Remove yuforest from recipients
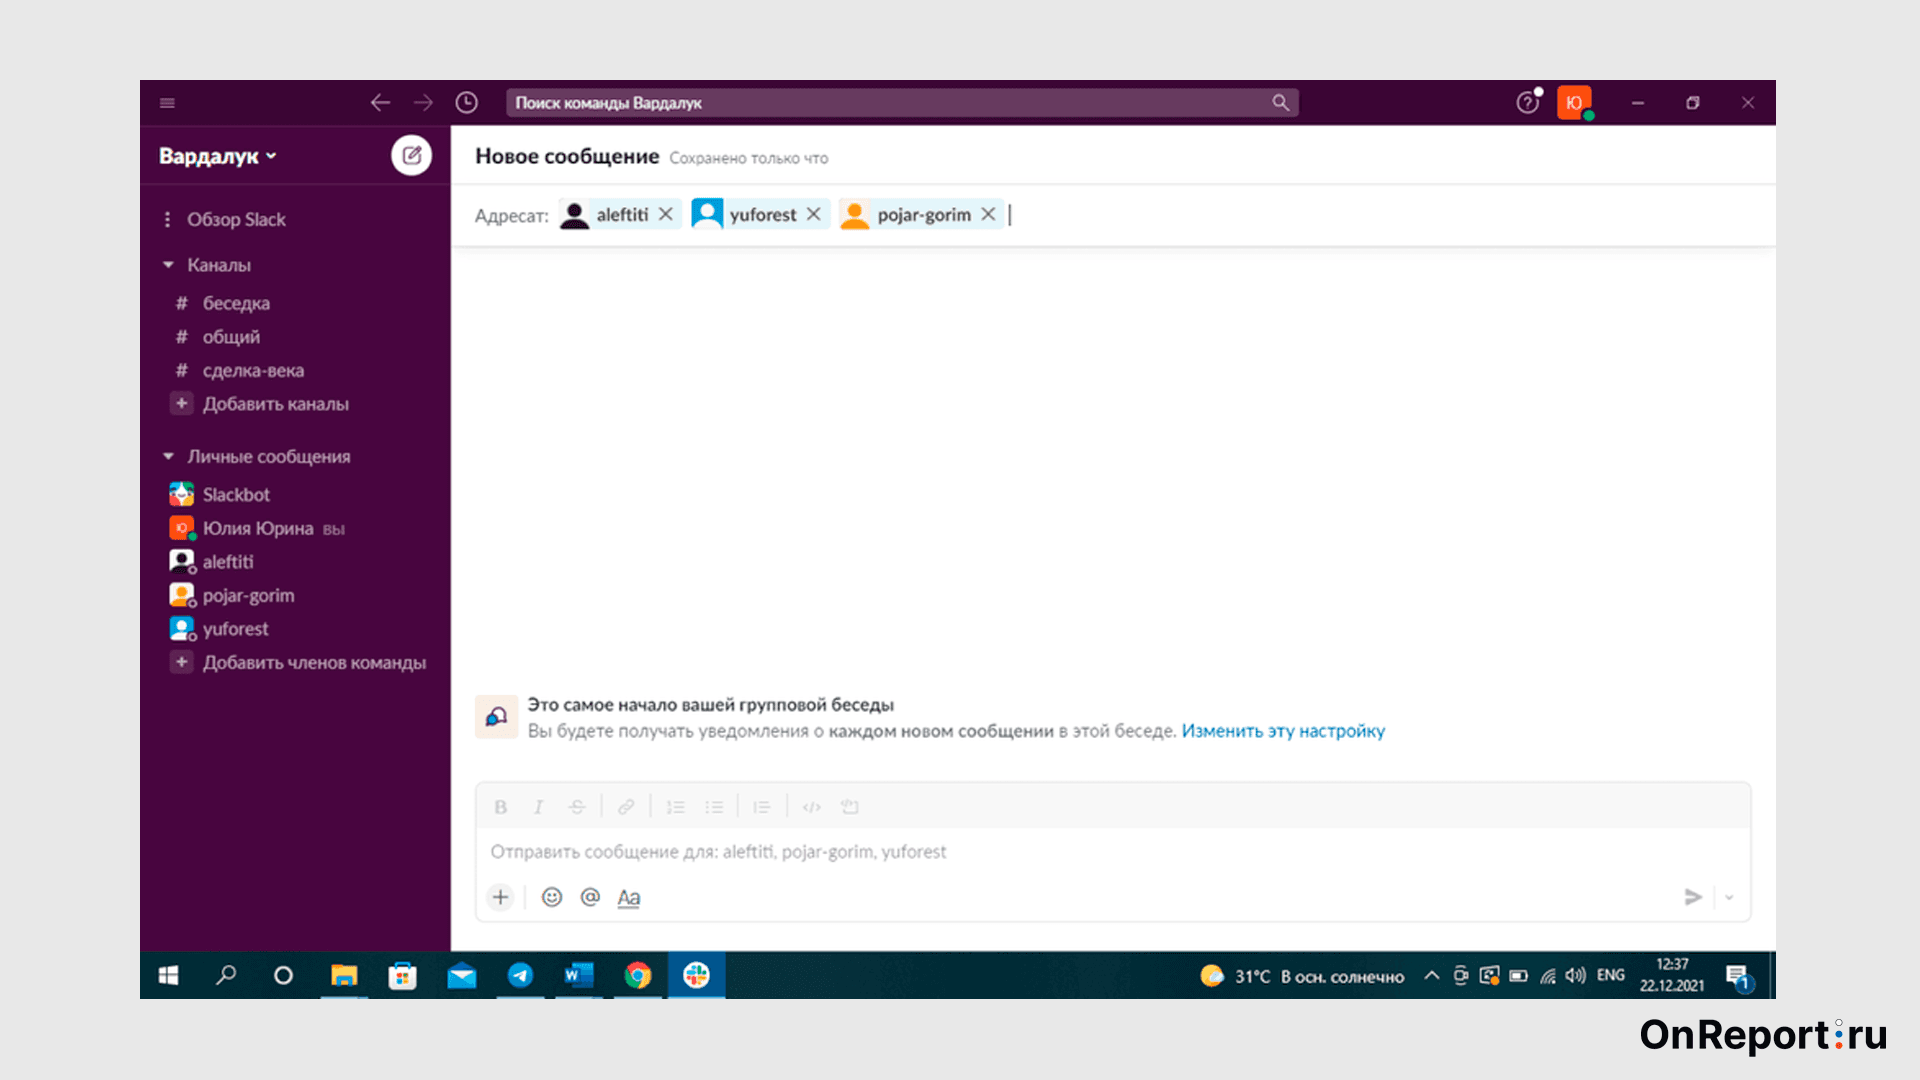The image size is (1920, 1080). [x=813, y=214]
